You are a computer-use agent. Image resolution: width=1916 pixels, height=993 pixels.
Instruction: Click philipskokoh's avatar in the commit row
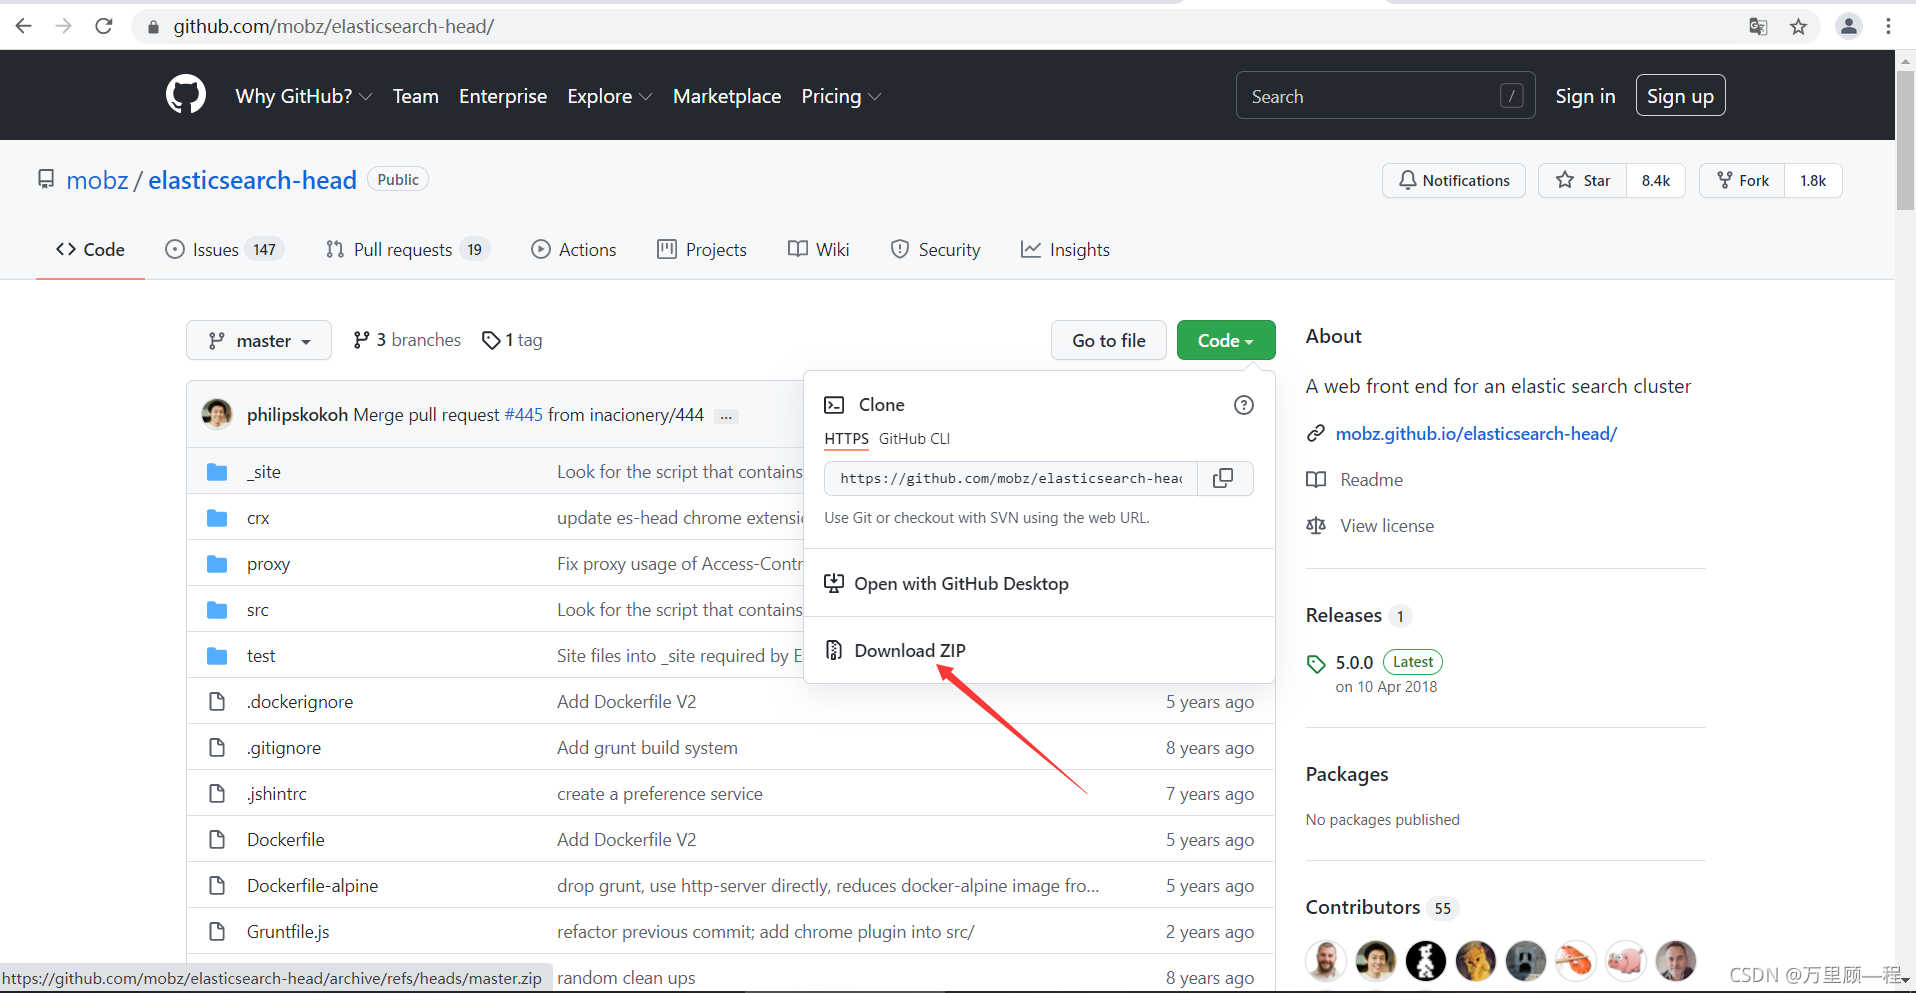pyautogui.click(x=217, y=414)
